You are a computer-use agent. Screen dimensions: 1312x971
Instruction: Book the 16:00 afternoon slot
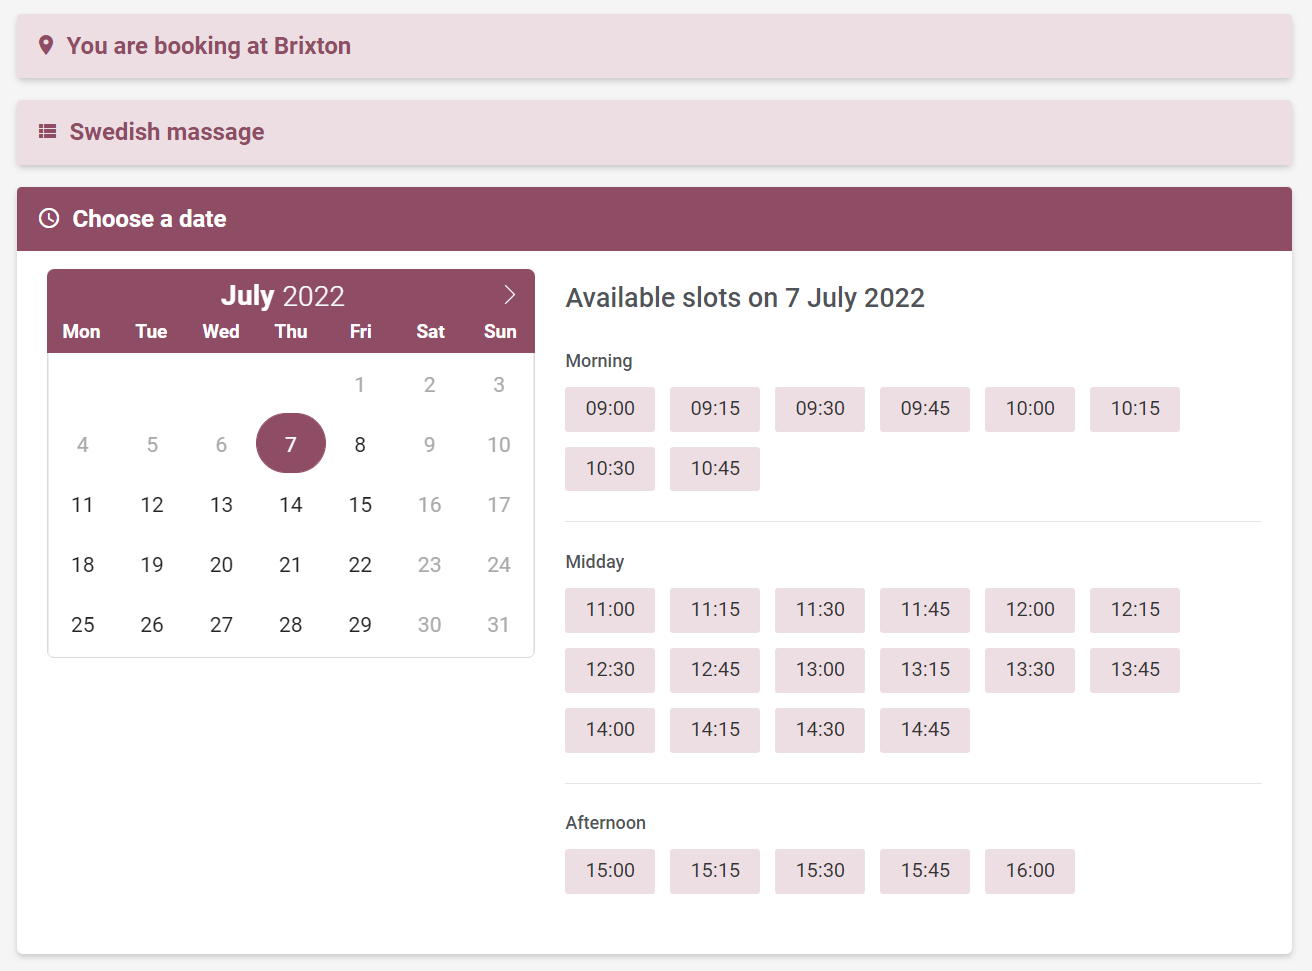coord(1030,871)
